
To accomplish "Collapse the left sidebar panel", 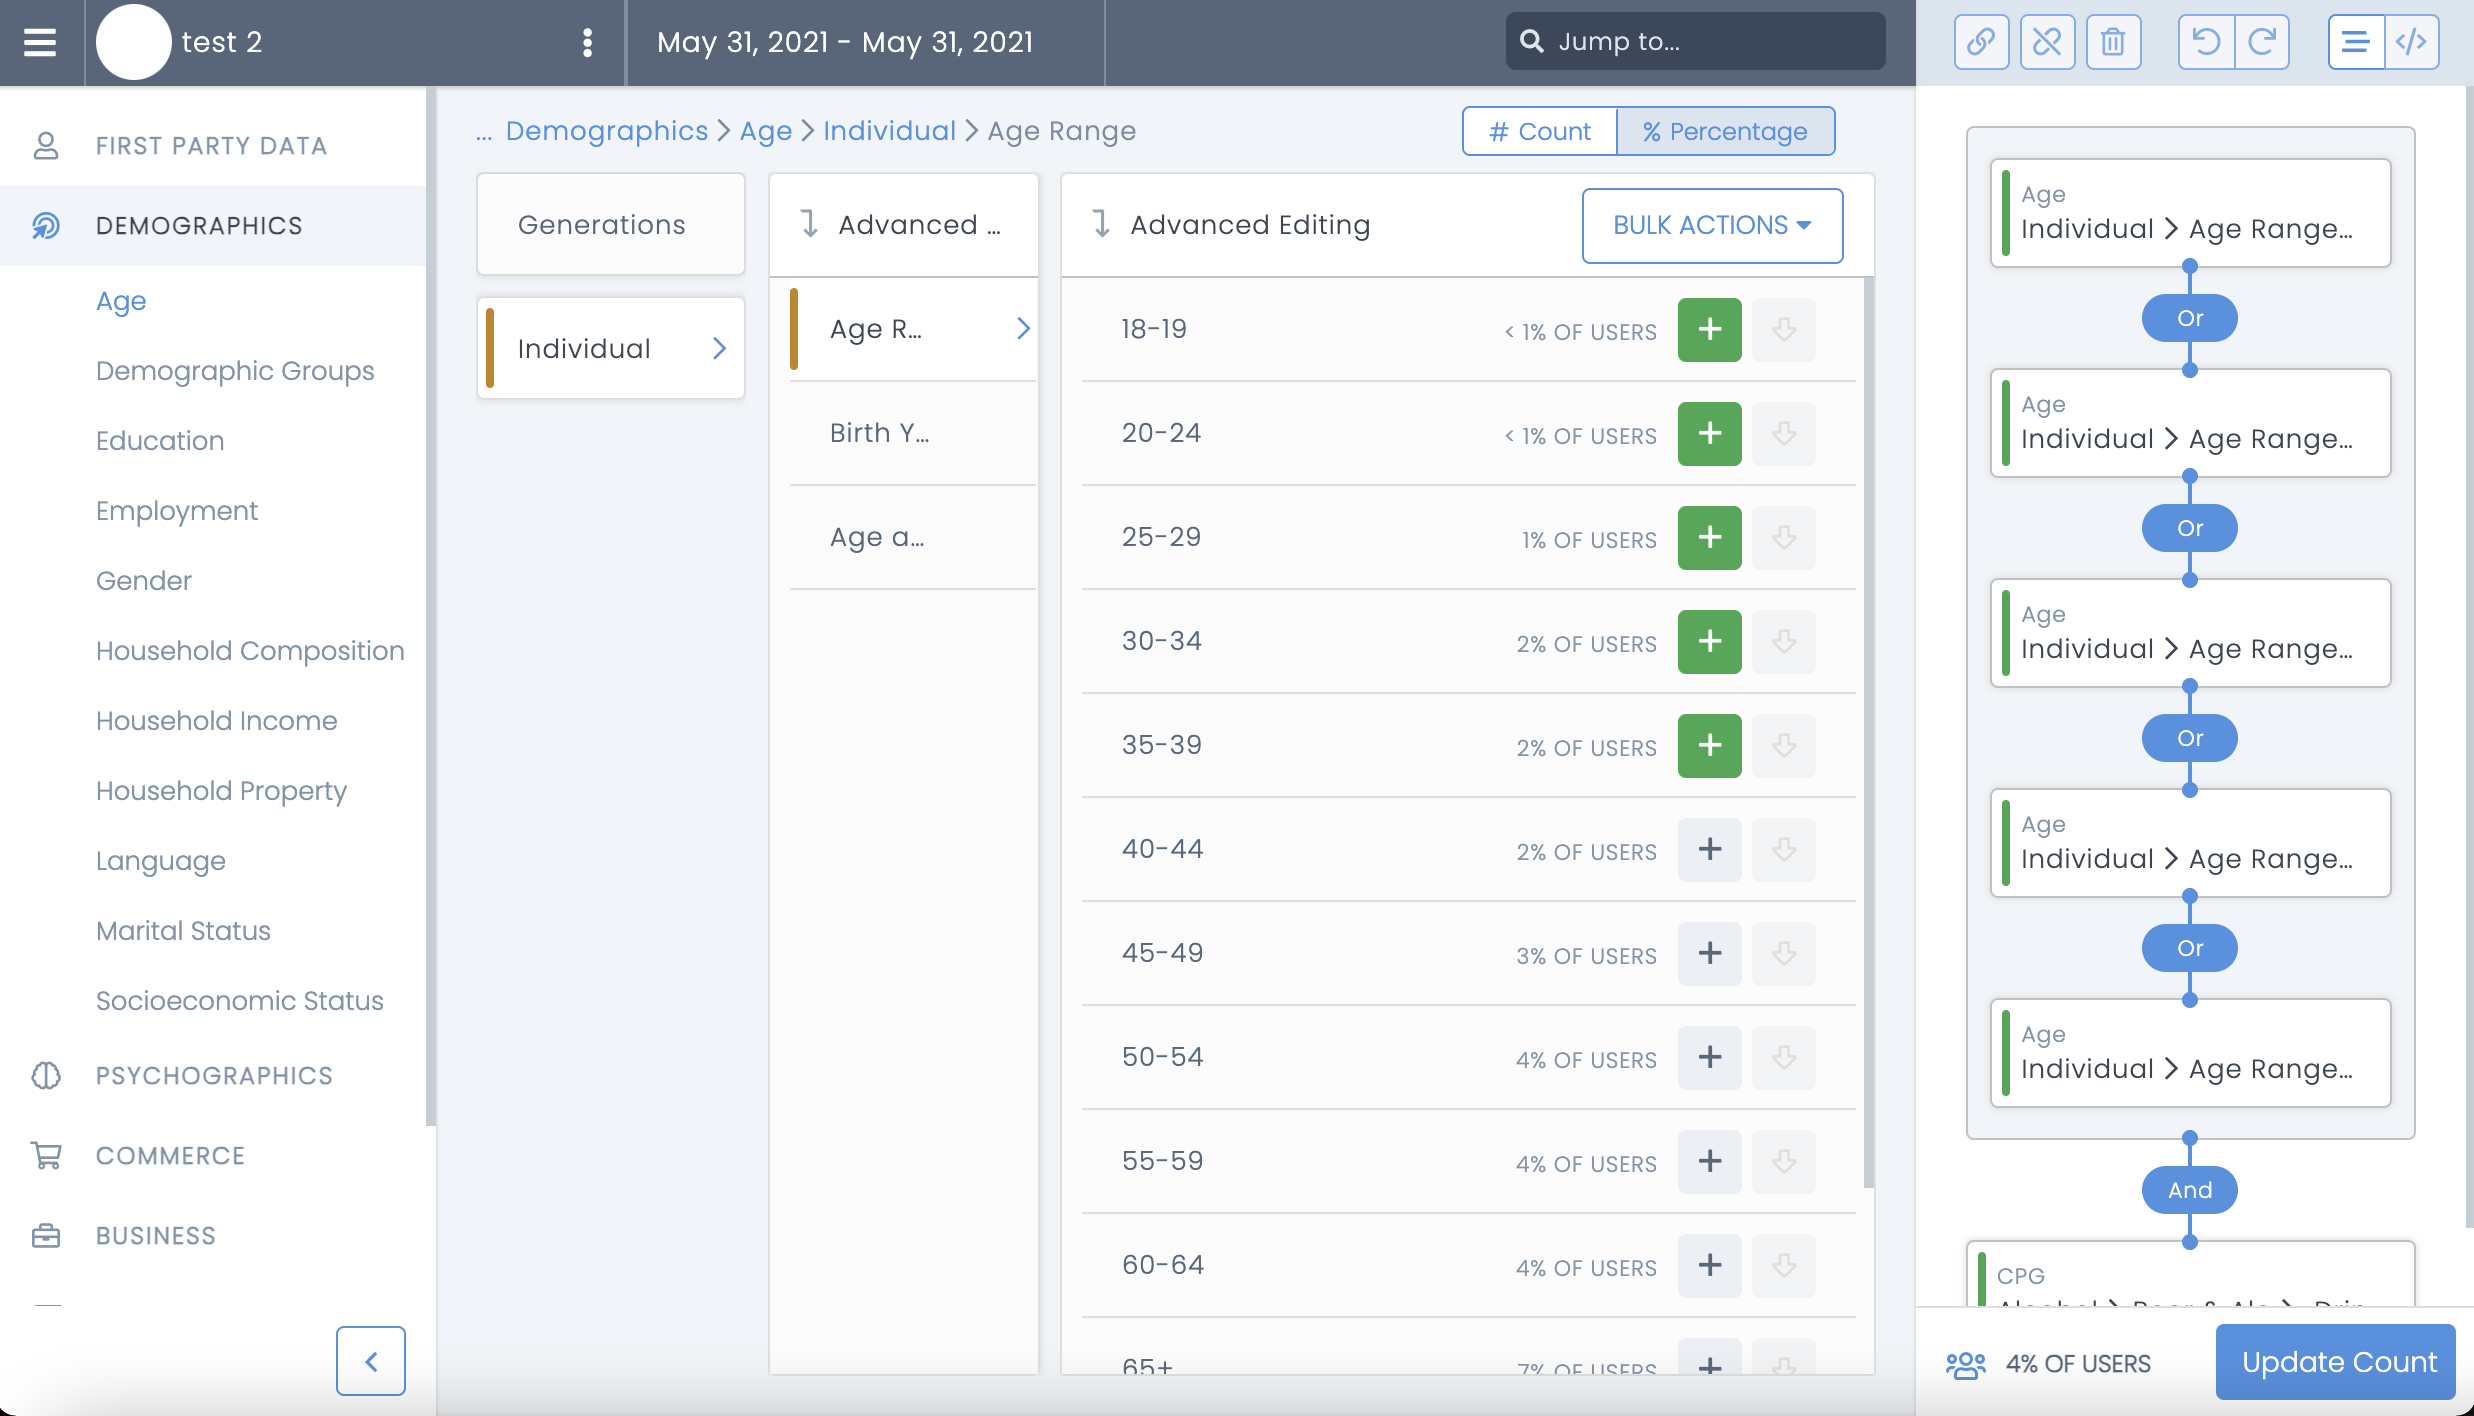I will pos(371,1360).
